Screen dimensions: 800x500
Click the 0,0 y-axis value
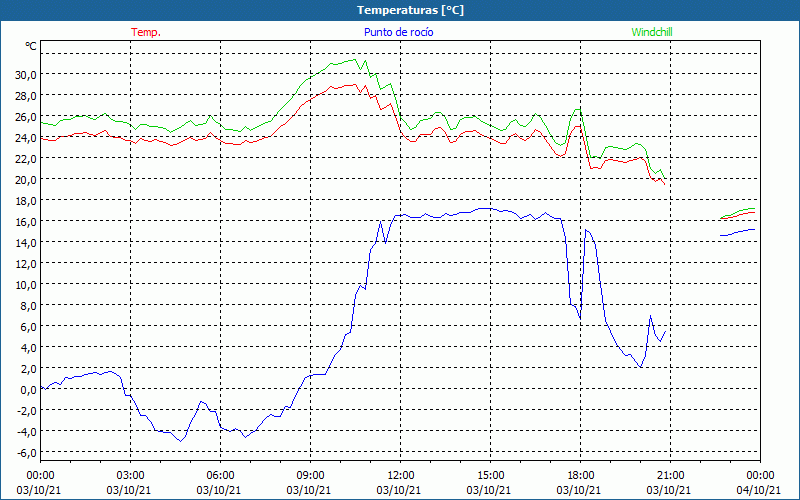click(28, 389)
